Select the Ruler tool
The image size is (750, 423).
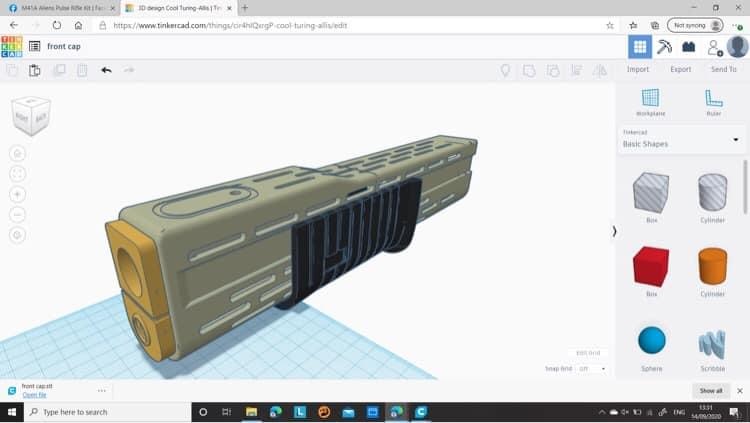(x=714, y=102)
